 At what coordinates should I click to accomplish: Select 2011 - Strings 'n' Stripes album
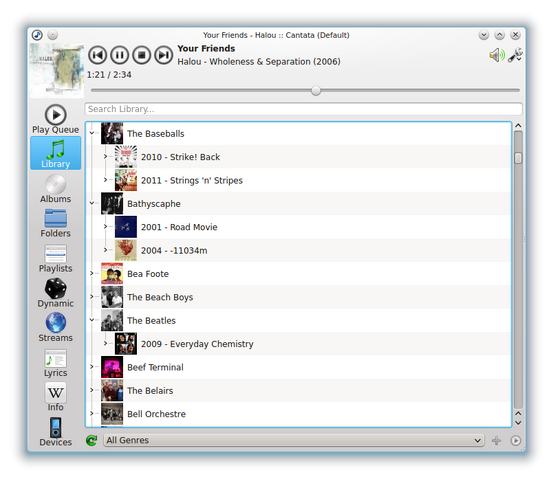pos(299,180)
